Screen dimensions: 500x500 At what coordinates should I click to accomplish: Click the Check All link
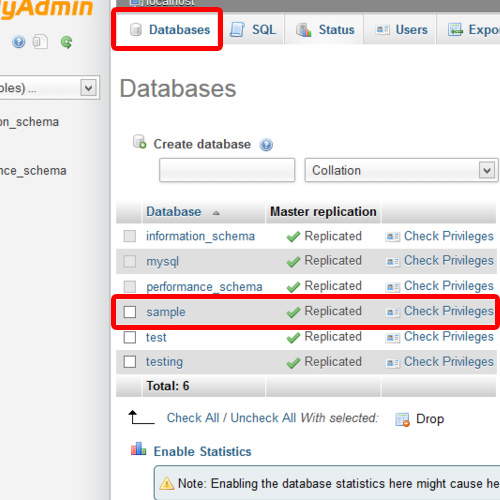[193, 418]
